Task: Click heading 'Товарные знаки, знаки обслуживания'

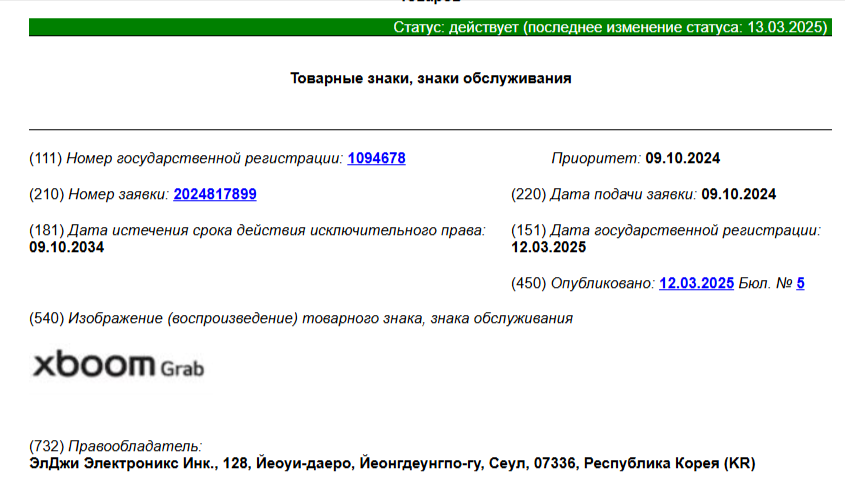Action: click(x=431, y=78)
